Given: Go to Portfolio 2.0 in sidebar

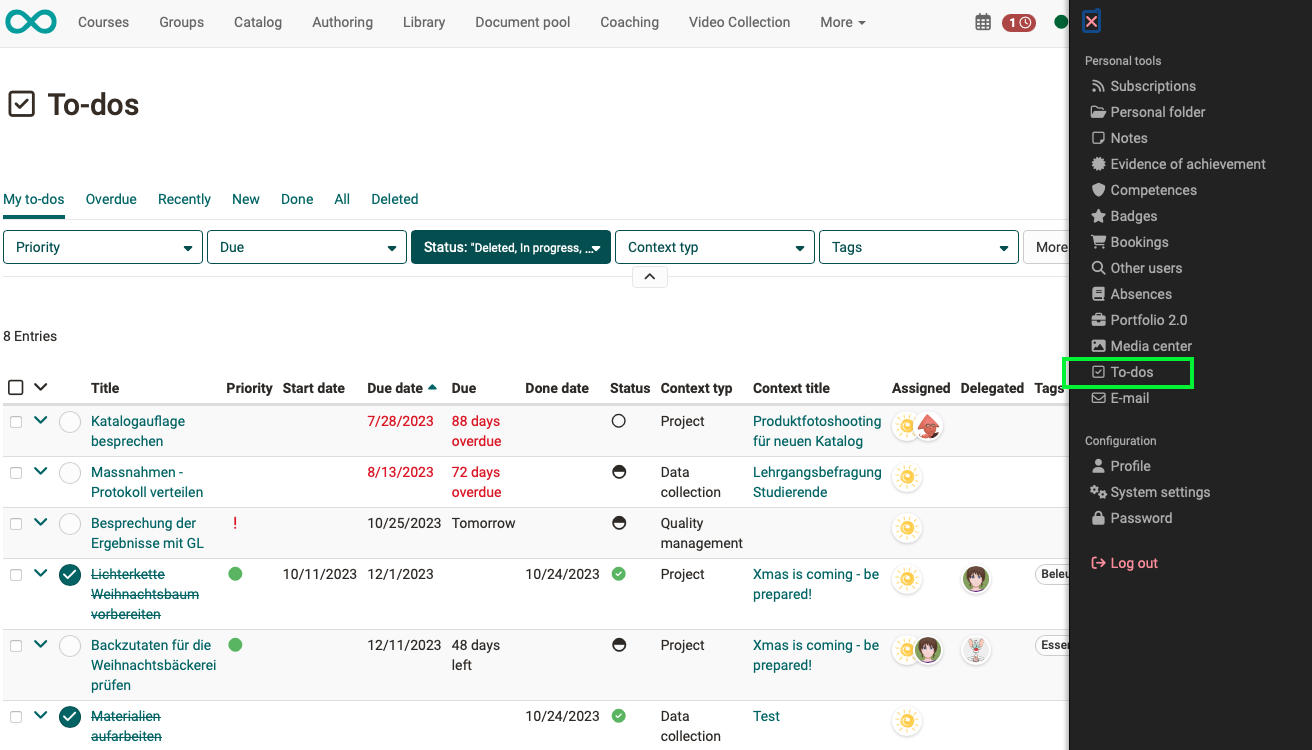Looking at the screenshot, I should coord(1148,320).
